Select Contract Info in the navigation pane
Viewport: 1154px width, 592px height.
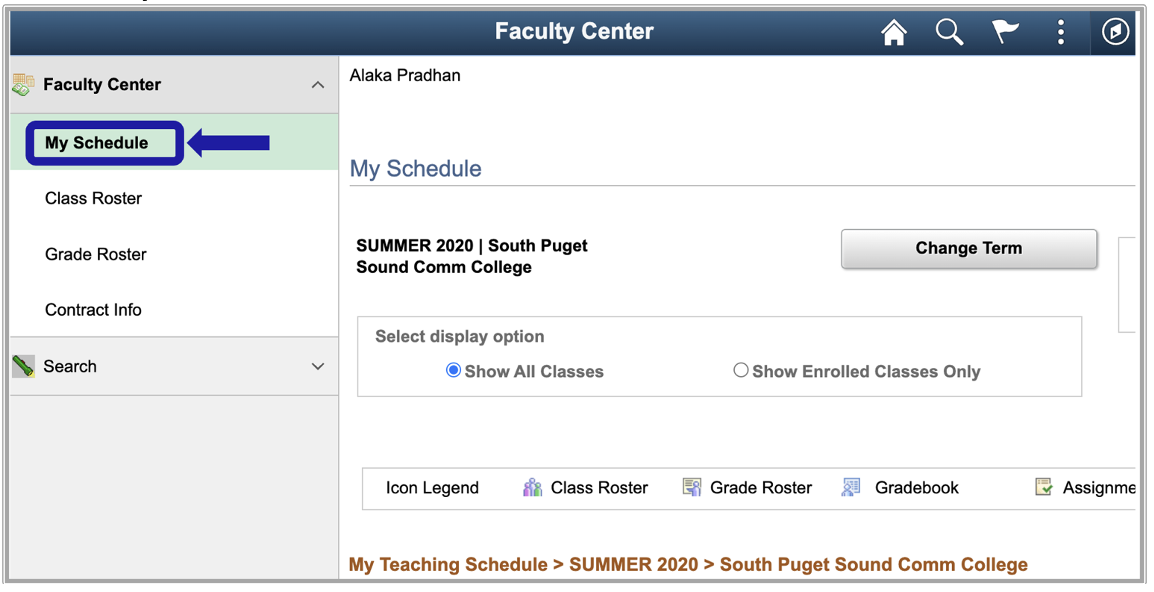point(93,309)
